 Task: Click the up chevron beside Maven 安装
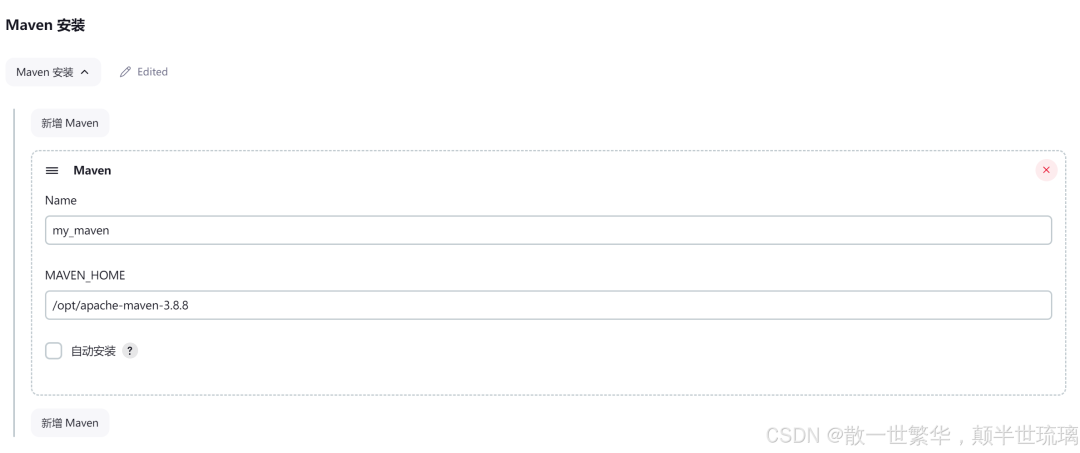pyautogui.click(x=85, y=72)
